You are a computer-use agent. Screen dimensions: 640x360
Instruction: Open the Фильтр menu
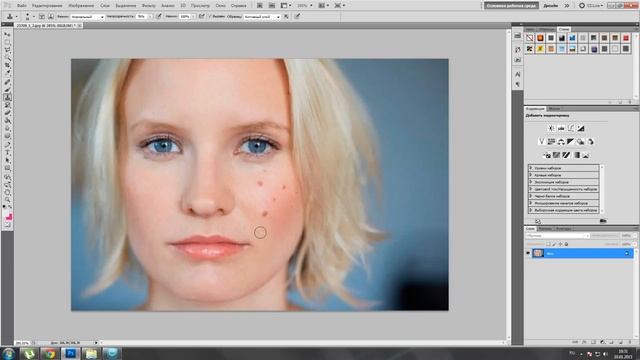149,6
